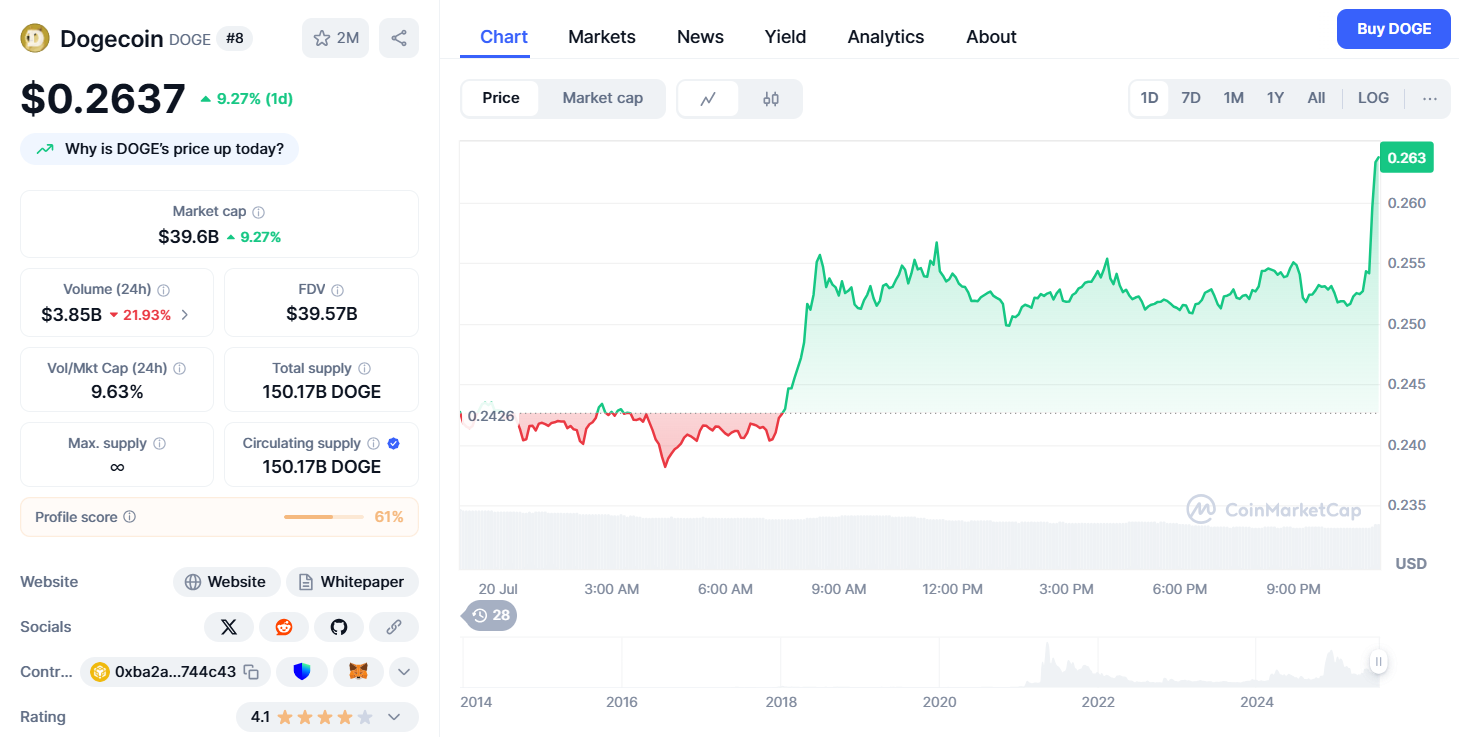Image resolution: width=1459 pixels, height=737 pixels.
Task: Set chart range to 1M
Action: [x=1233, y=98]
